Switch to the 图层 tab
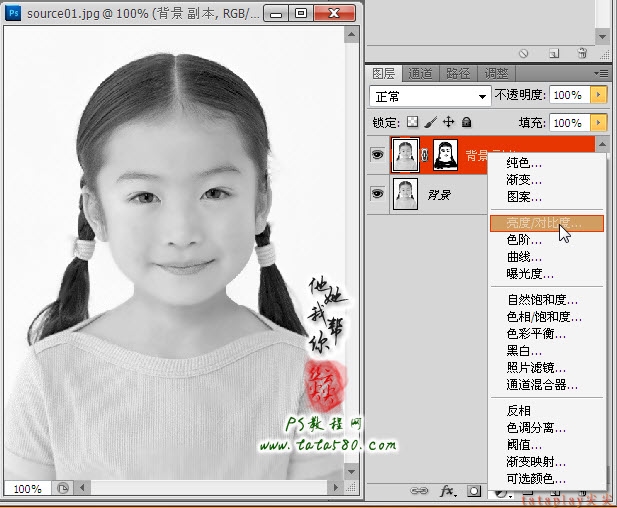 [x=384, y=74]
